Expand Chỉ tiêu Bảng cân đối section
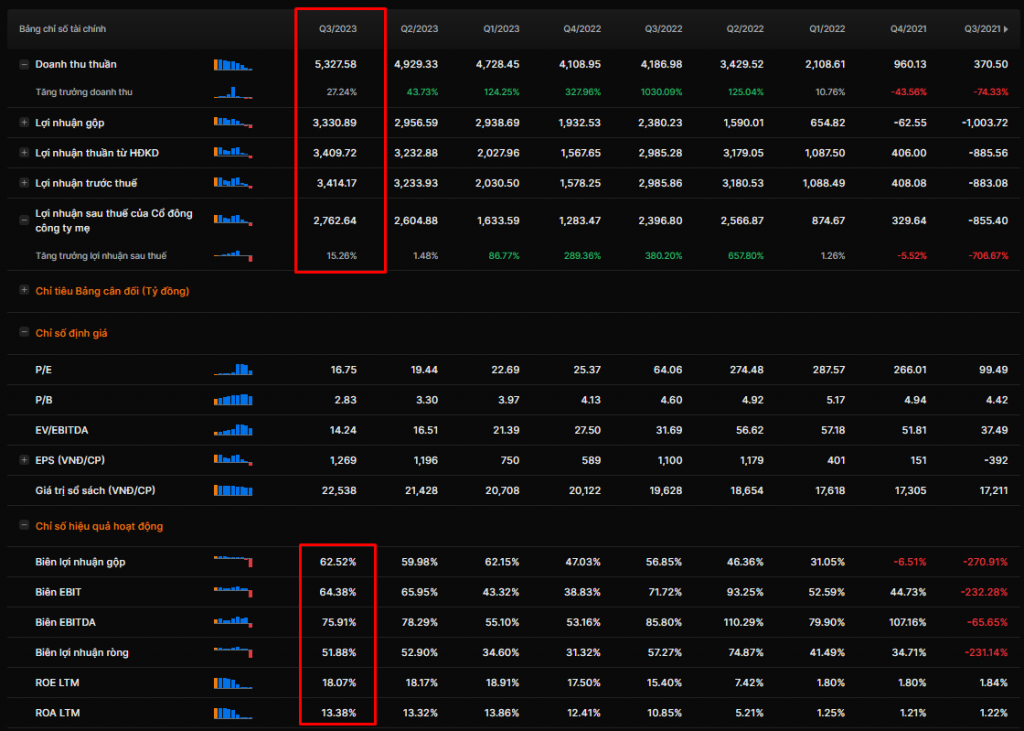The image size is (1024, 731). click(x=23, y=291)
